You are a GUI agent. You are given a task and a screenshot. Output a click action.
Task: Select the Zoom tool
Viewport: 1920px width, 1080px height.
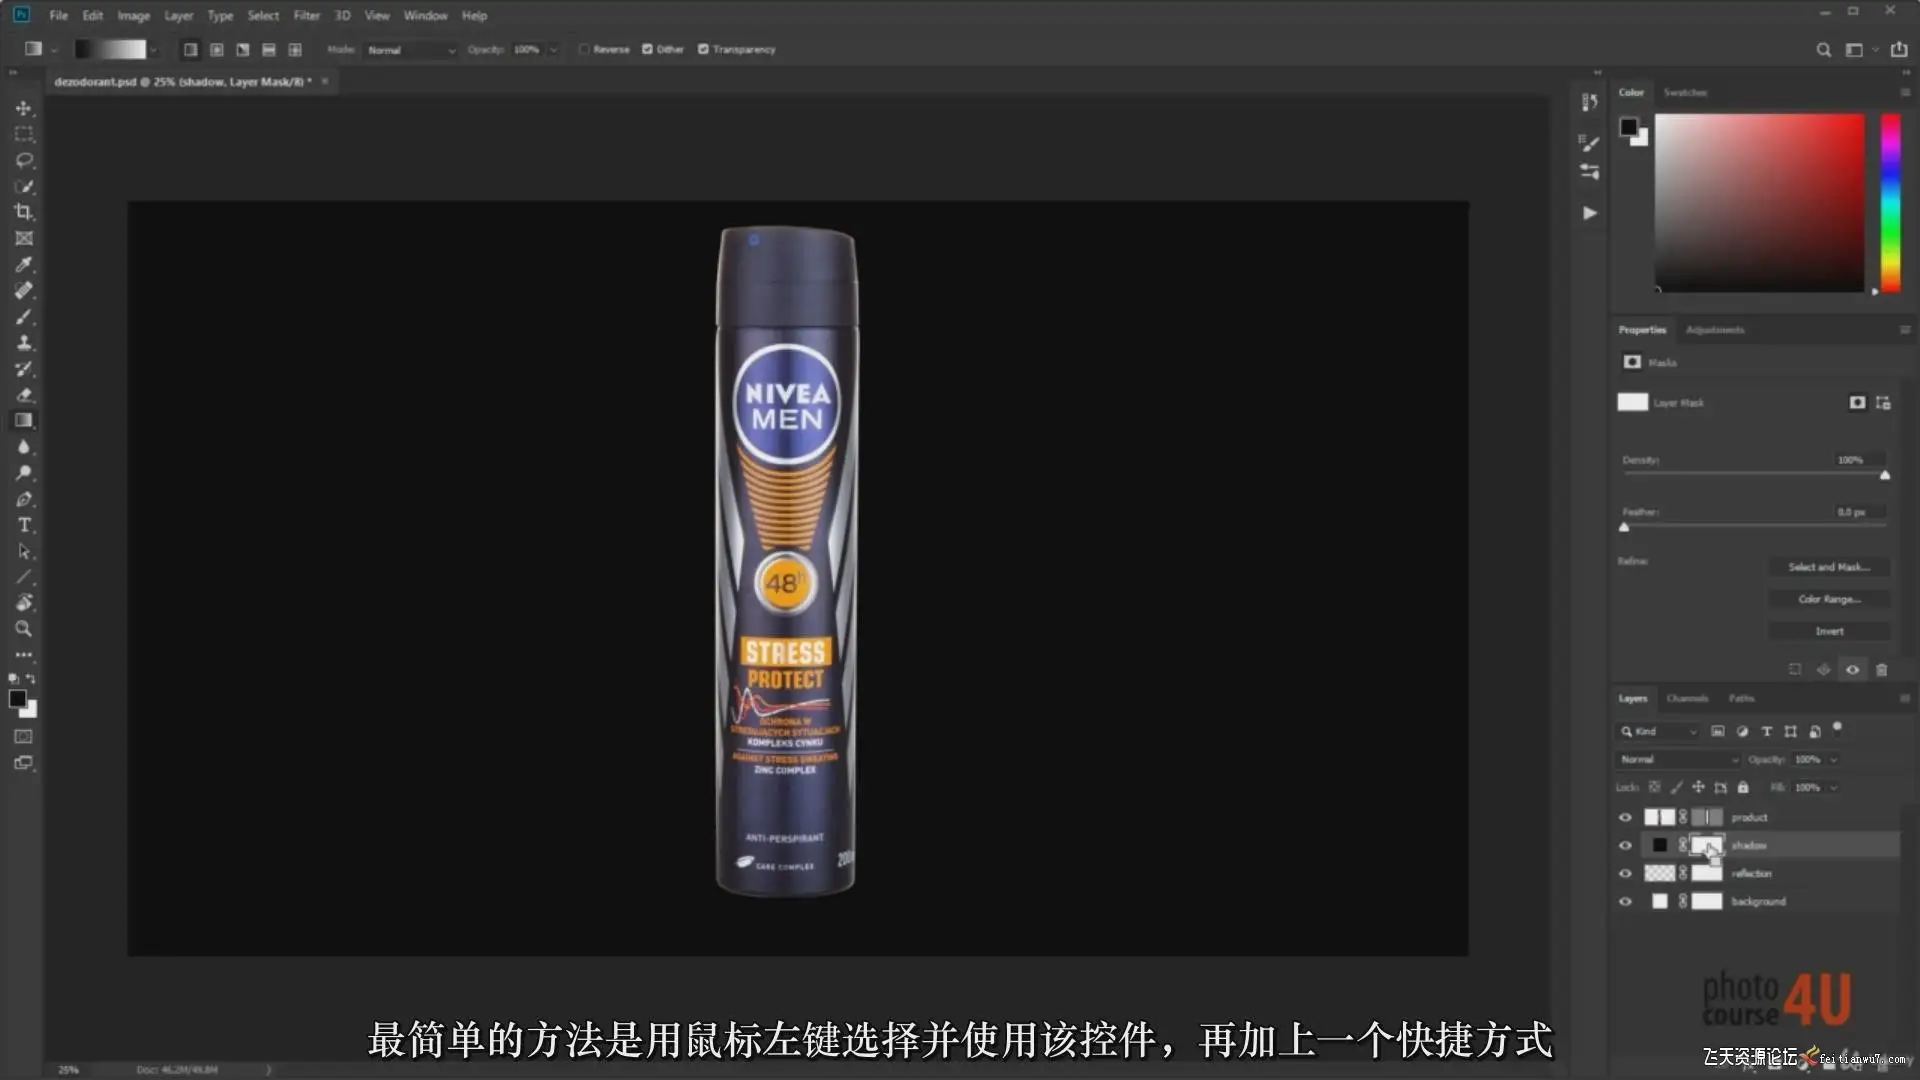click(x=24, y=629)
